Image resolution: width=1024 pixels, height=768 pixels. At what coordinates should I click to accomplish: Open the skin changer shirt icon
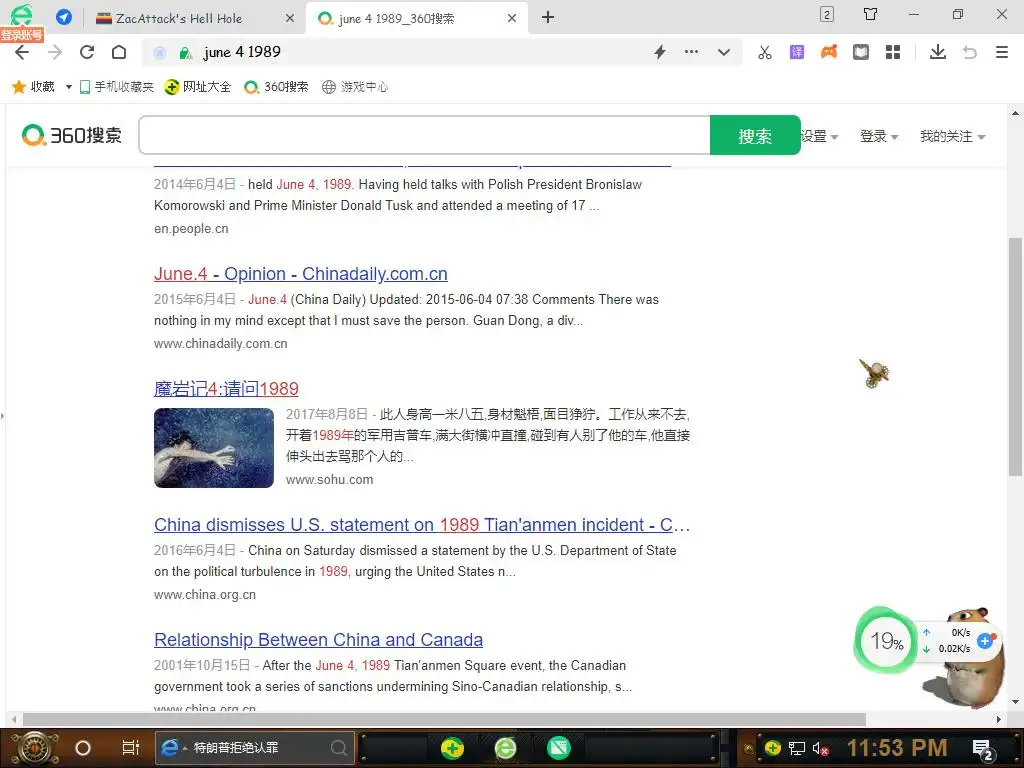point(871,14)
